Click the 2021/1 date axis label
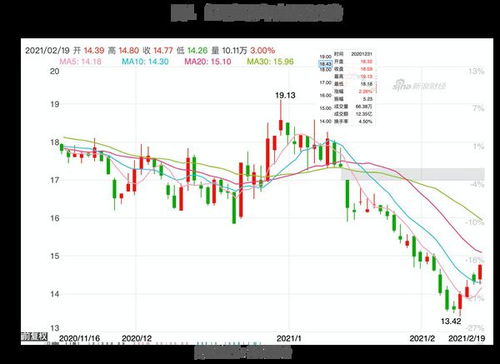 tap(289, 338)
